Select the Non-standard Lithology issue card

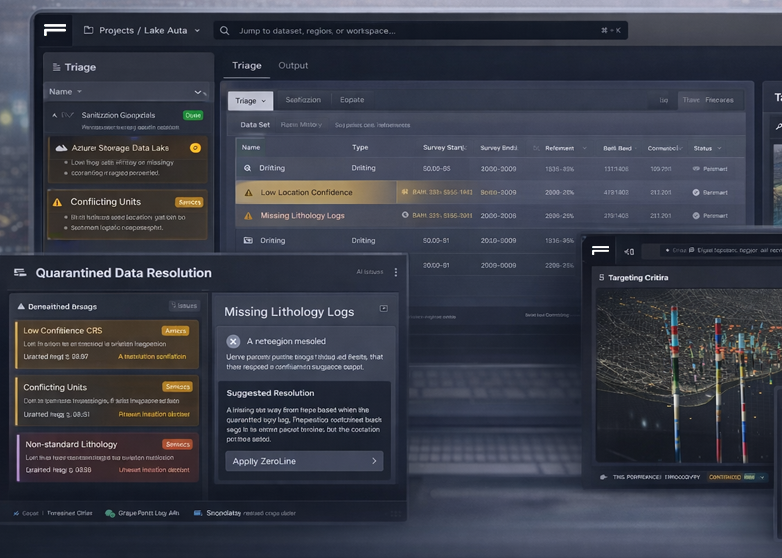(x=108, y=457)
